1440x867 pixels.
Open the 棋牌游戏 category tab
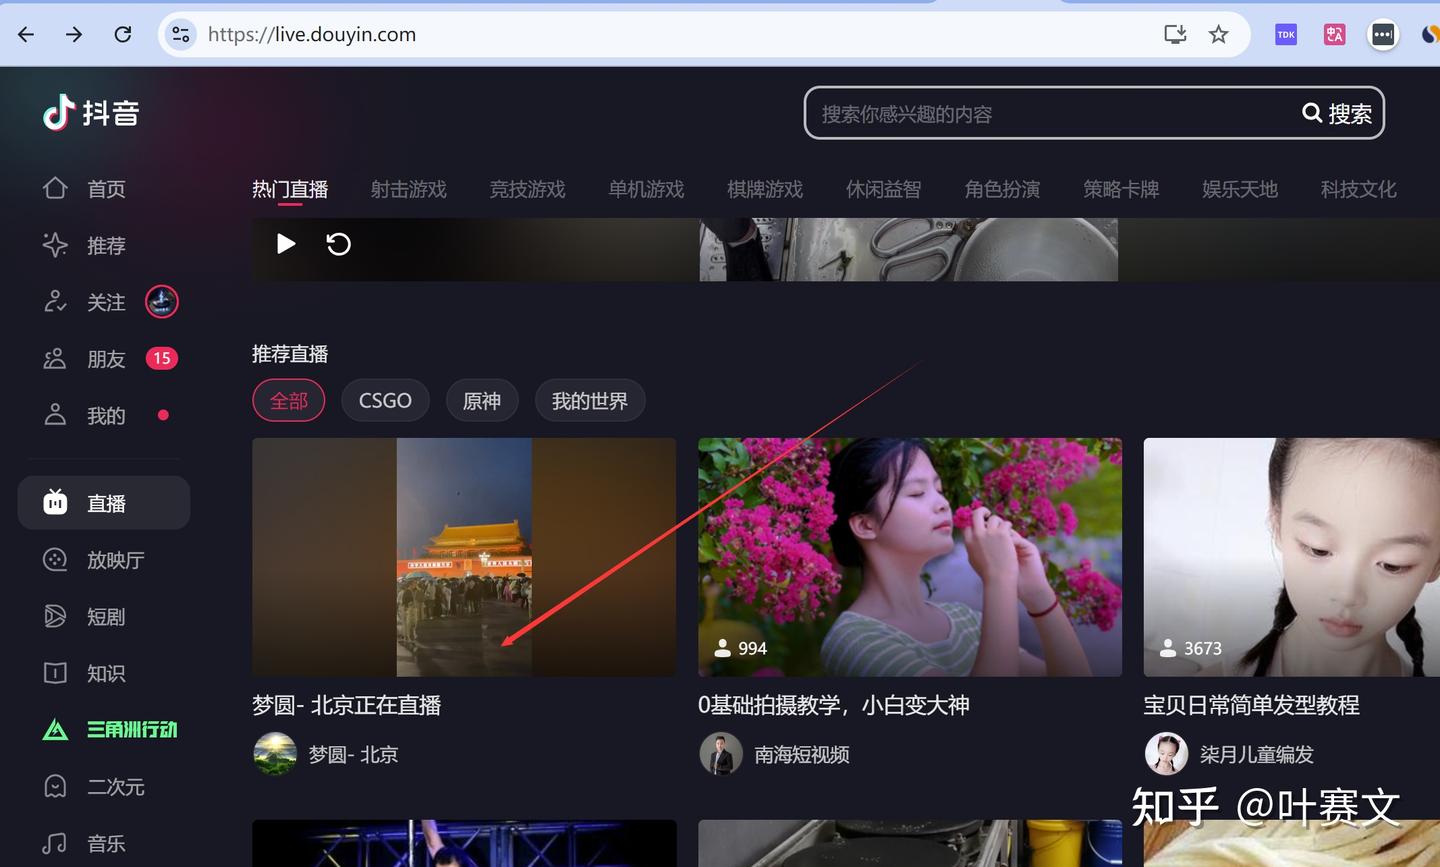(x=764, y=189)
